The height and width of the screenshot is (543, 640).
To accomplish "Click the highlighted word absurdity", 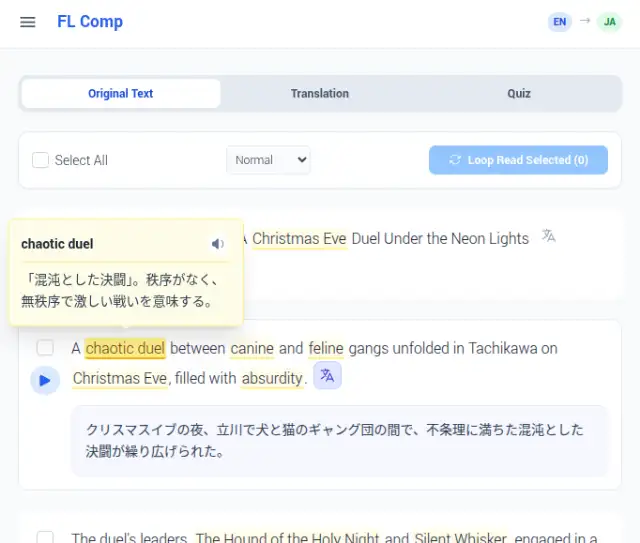I will (272, 378).
